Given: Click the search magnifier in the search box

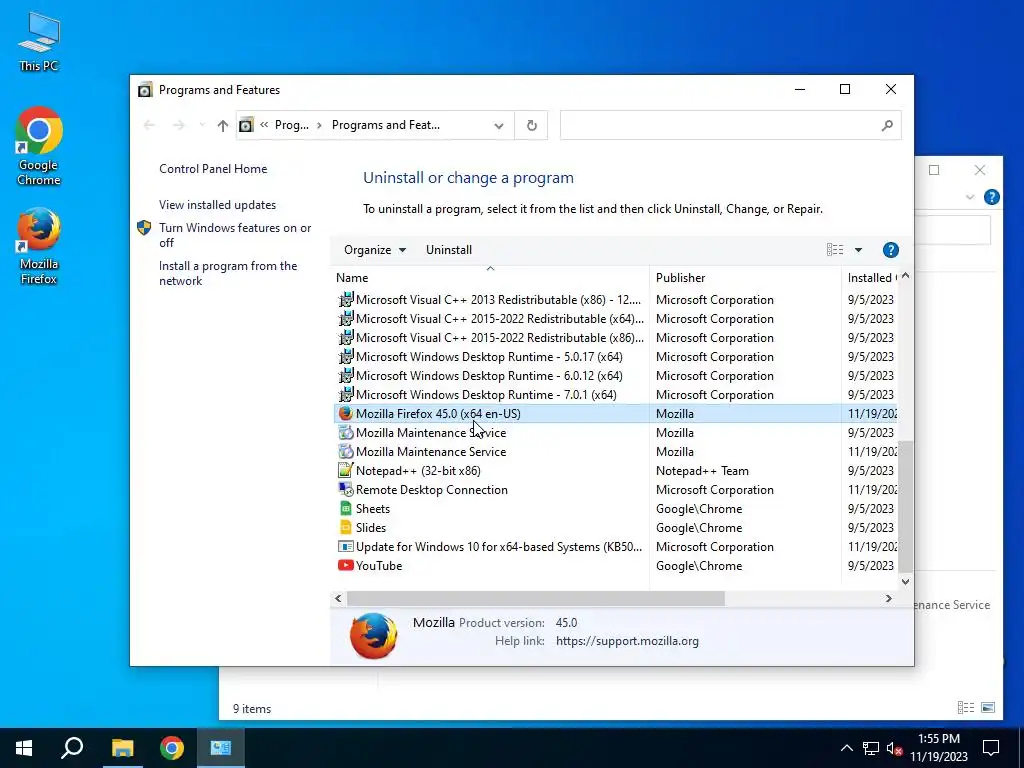Looking at the screenshot, I should (887, 125).
